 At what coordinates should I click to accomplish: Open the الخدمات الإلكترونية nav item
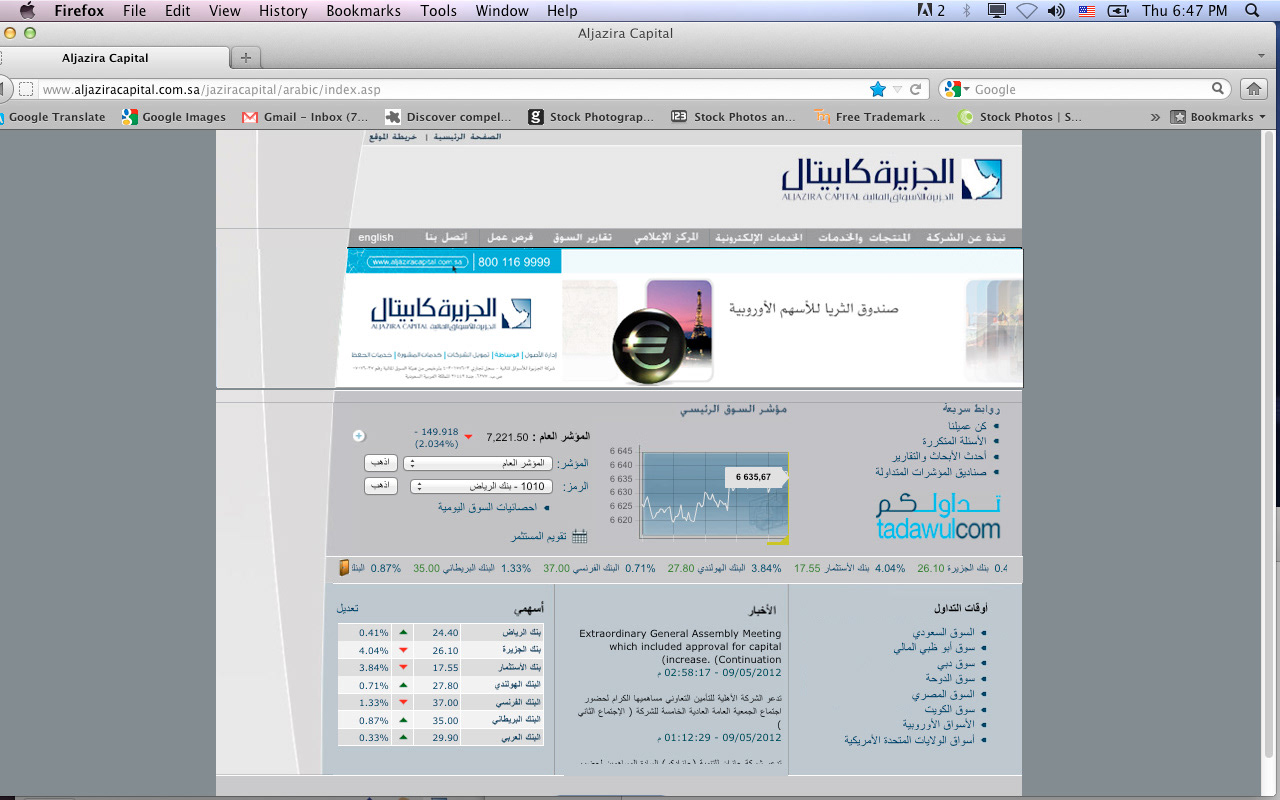pyautogui.click(x=757, y=238)
